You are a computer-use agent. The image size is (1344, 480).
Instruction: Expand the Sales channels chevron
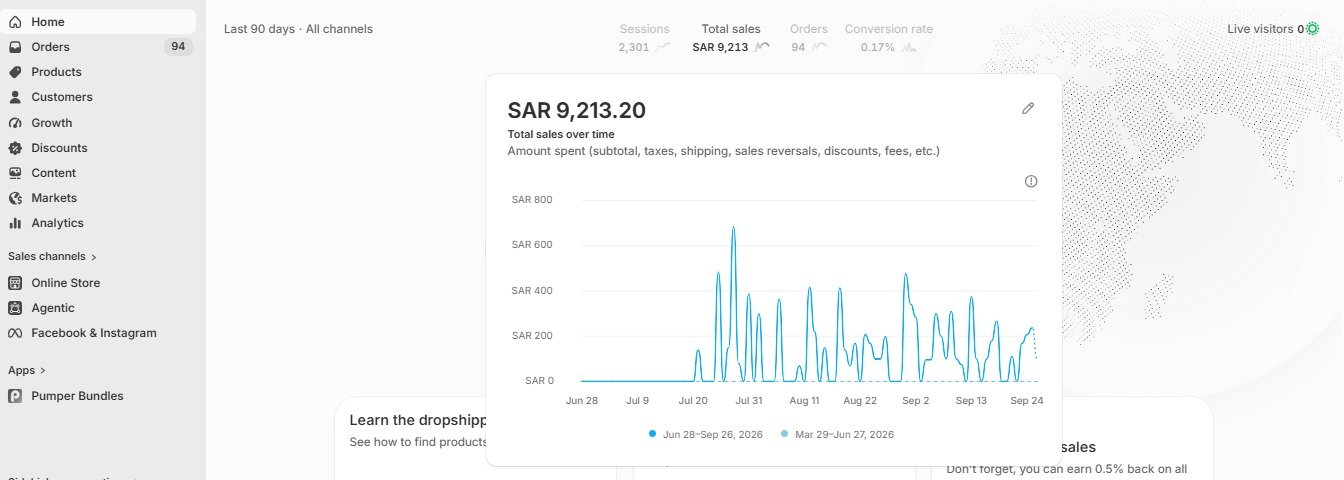coord(94,257)
